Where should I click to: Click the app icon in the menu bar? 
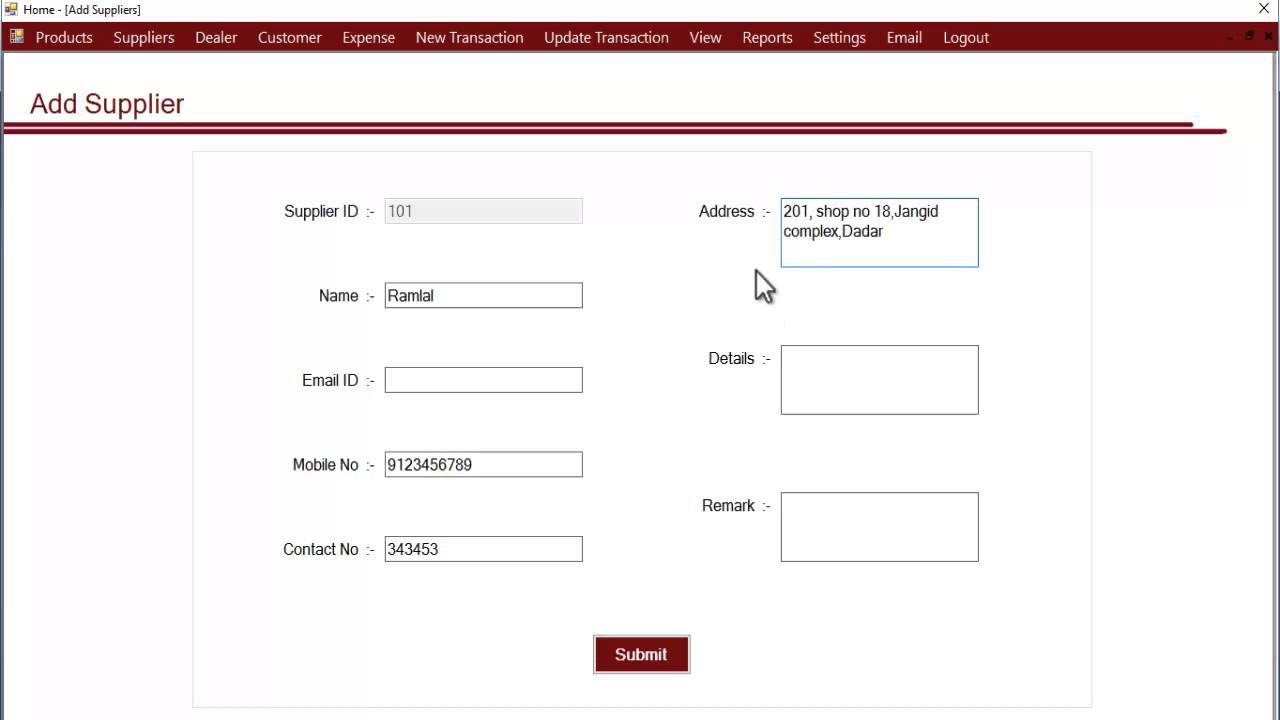point(16,37)
